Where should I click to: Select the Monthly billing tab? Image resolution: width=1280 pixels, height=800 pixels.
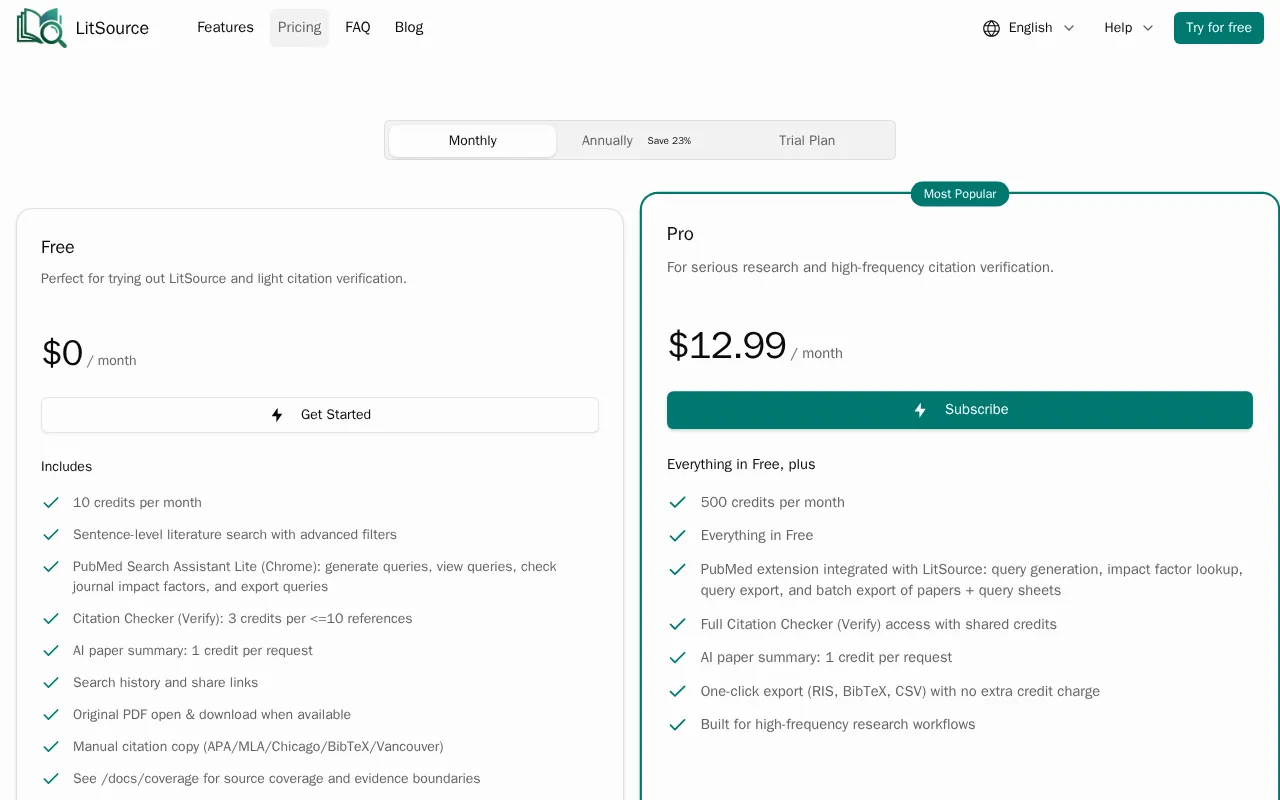point(472,141)
